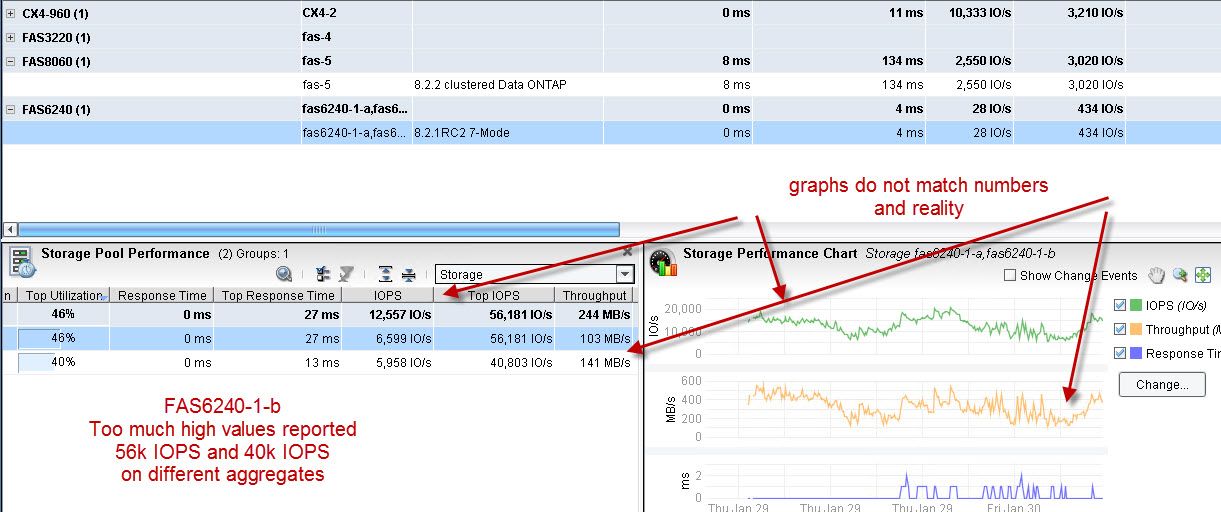1221x512 pixels.
Task: Sort by Throughput column header
Action: click(x=594, y=295)
